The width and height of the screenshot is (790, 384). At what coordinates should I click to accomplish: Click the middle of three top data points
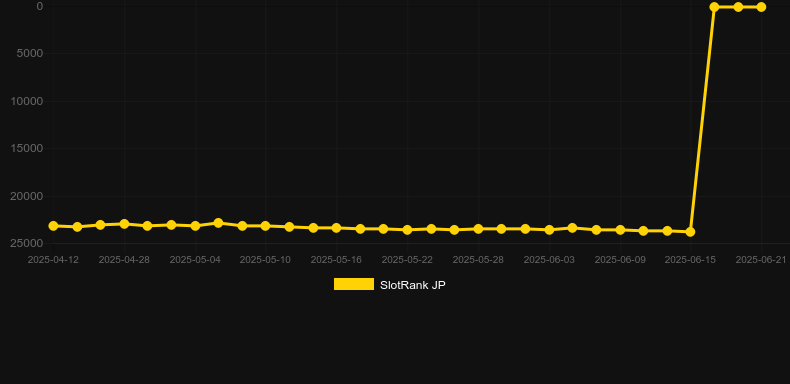point(738,7)
